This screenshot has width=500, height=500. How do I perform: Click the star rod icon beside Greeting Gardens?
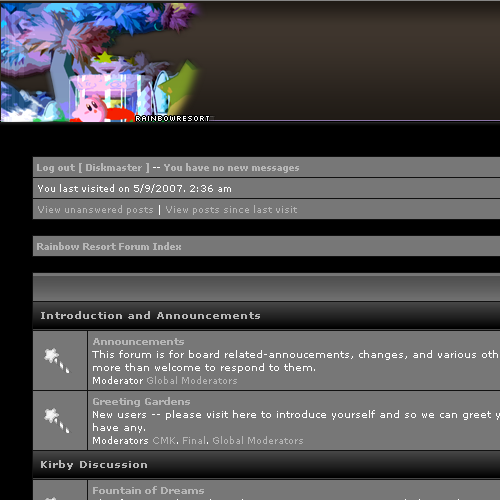pyautogui.click(x=57, y=420)
